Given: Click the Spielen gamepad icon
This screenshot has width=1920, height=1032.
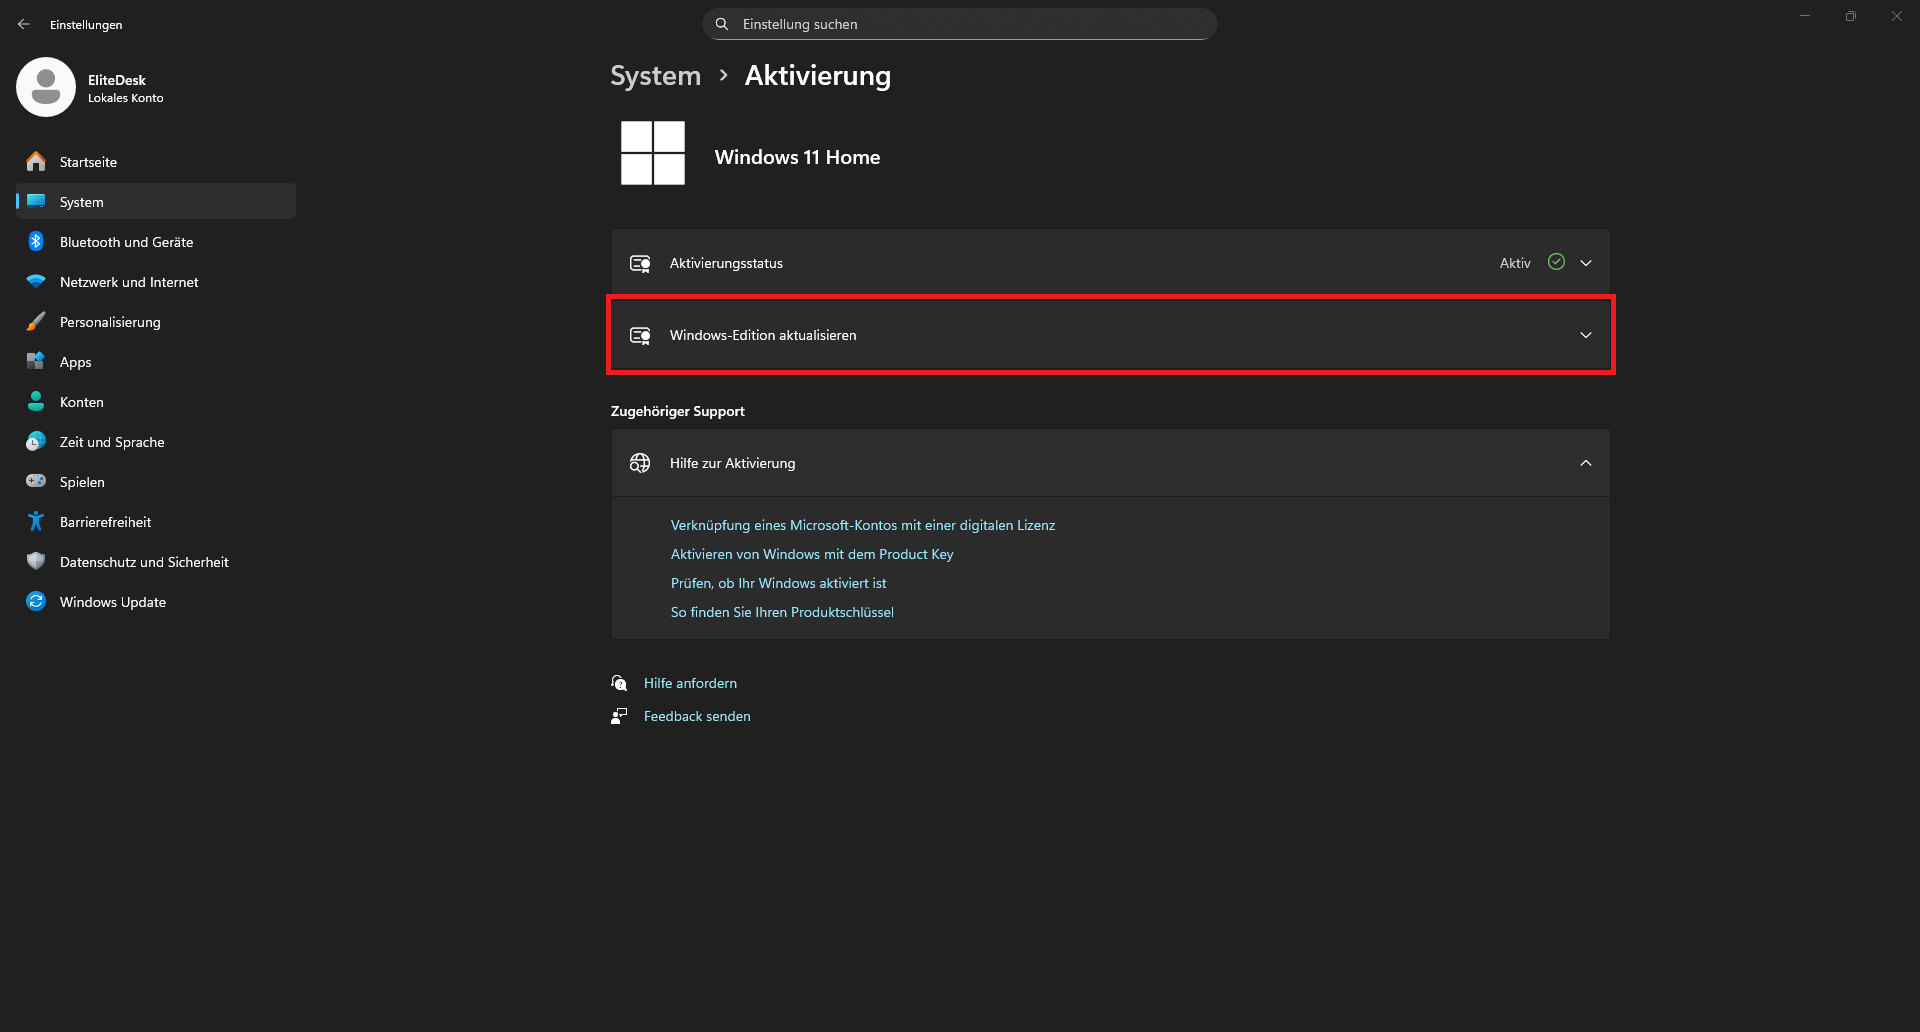Looking at the screenshot, I should coord(36,481).
